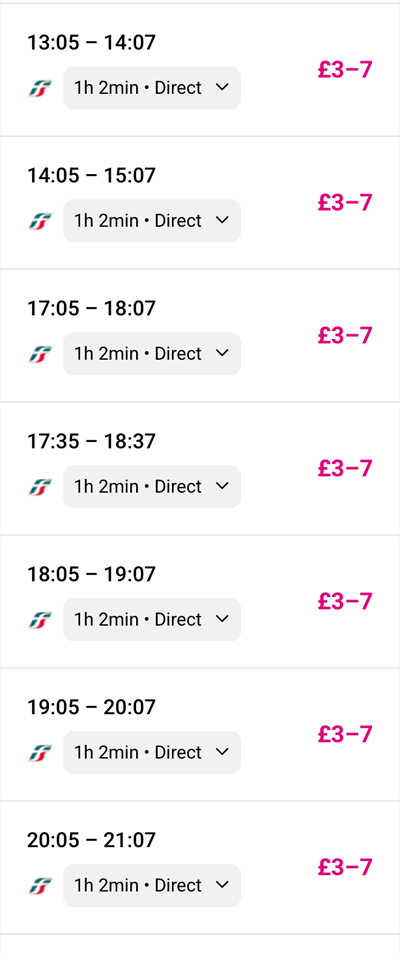
Task: Expand journey details for 14:05 – 15:07
Action: click(152, 221)
